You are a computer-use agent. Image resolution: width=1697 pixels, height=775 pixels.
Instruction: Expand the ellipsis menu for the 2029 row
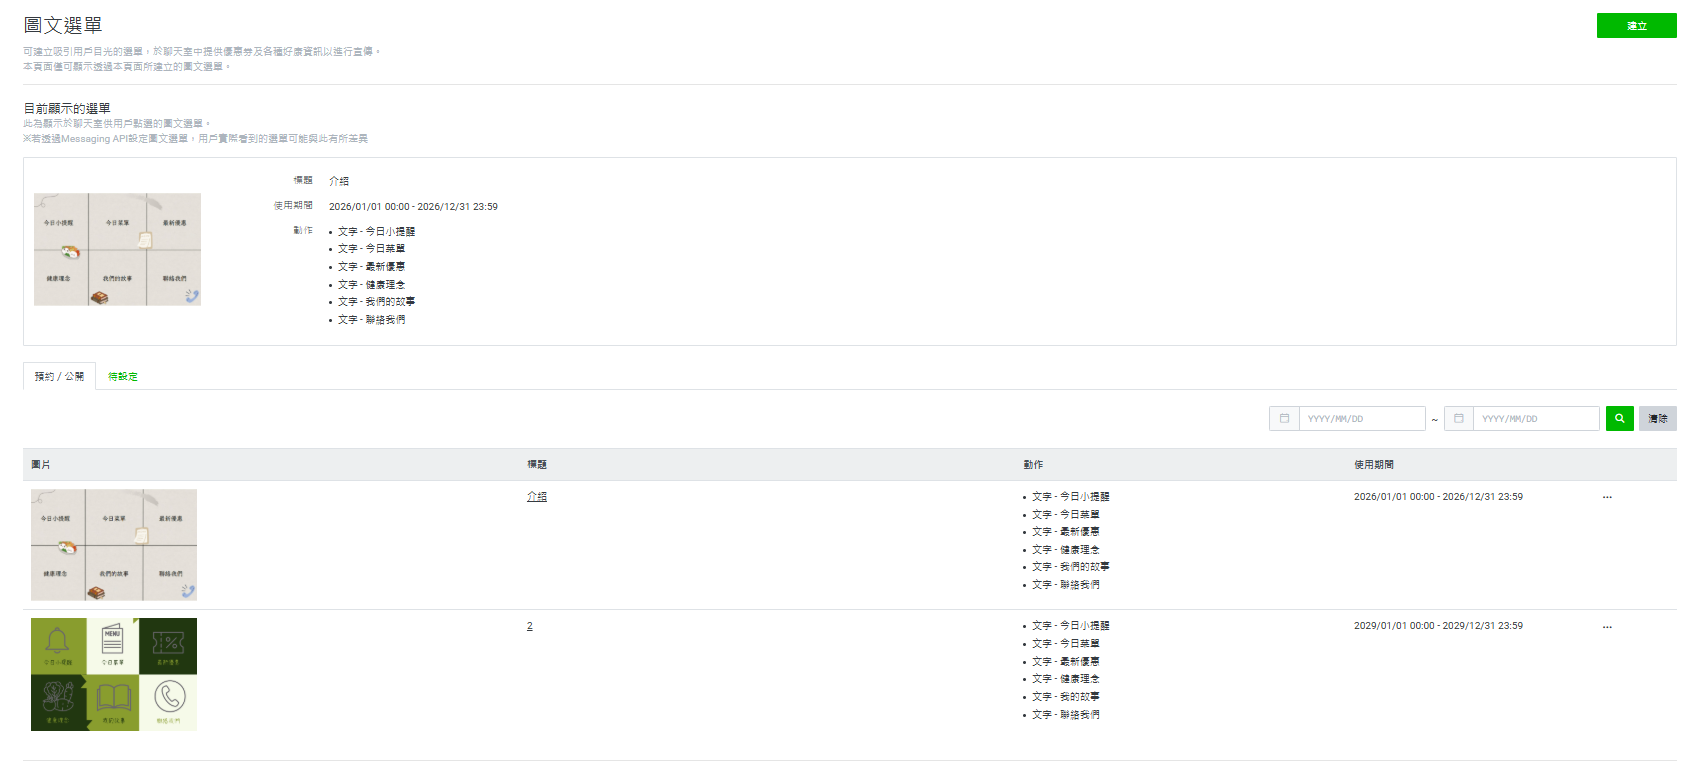click(1607, 627)
